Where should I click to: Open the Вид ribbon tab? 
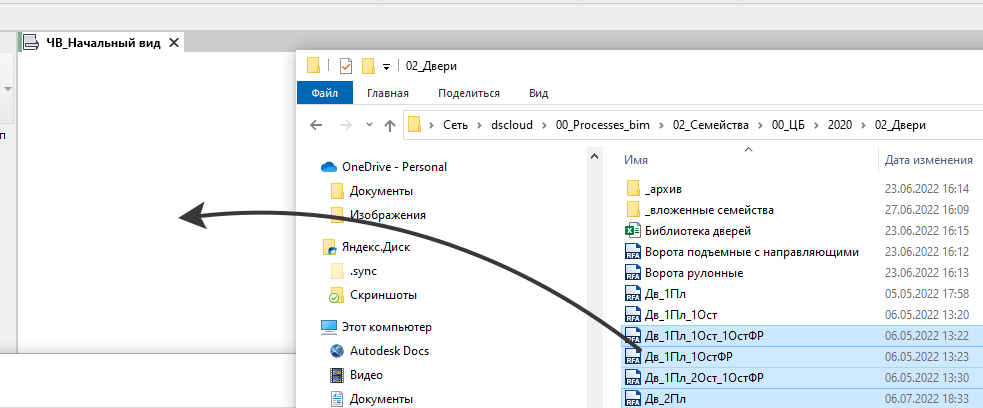click(539, 93)
